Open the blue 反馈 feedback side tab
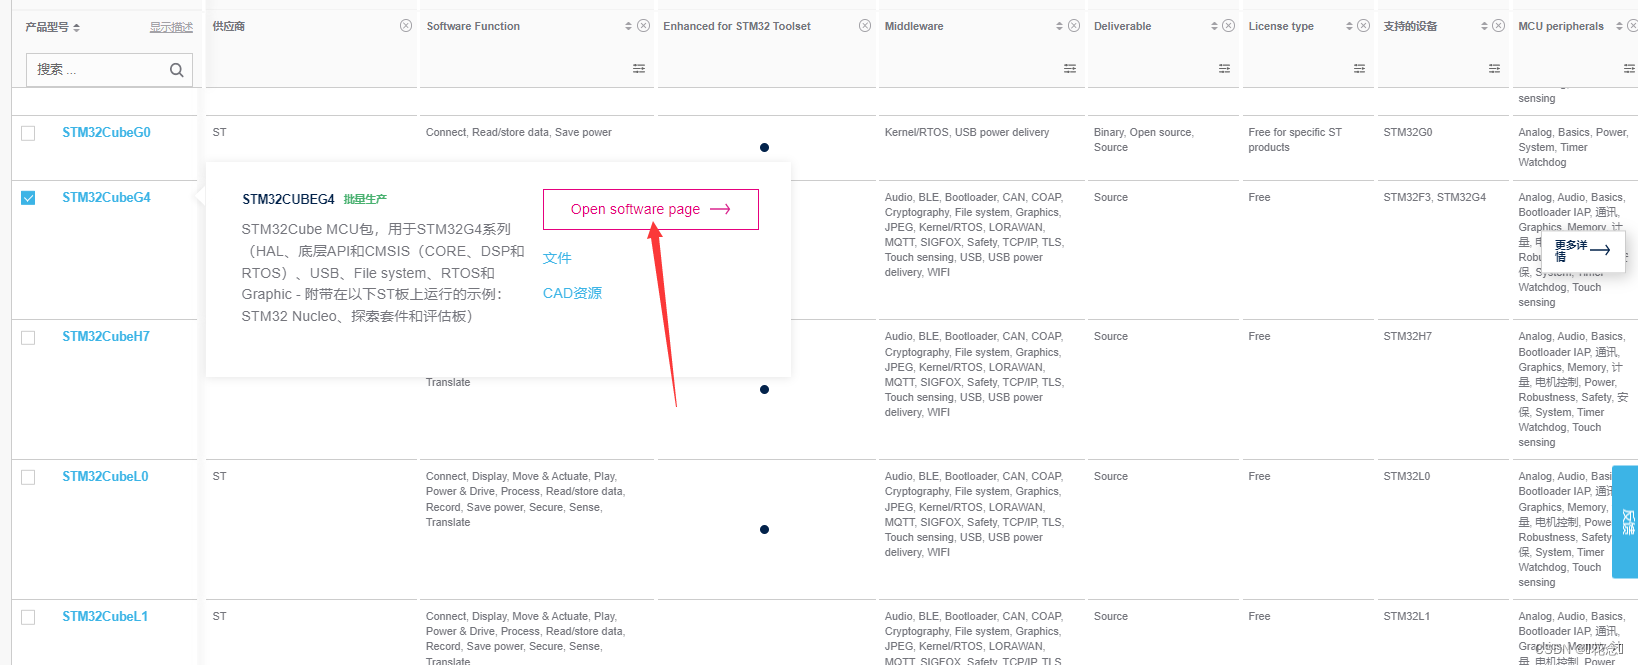Image resolution: width=1638 pixels, height=665 pixels. pyautogui.click(x=1627, y=521)
